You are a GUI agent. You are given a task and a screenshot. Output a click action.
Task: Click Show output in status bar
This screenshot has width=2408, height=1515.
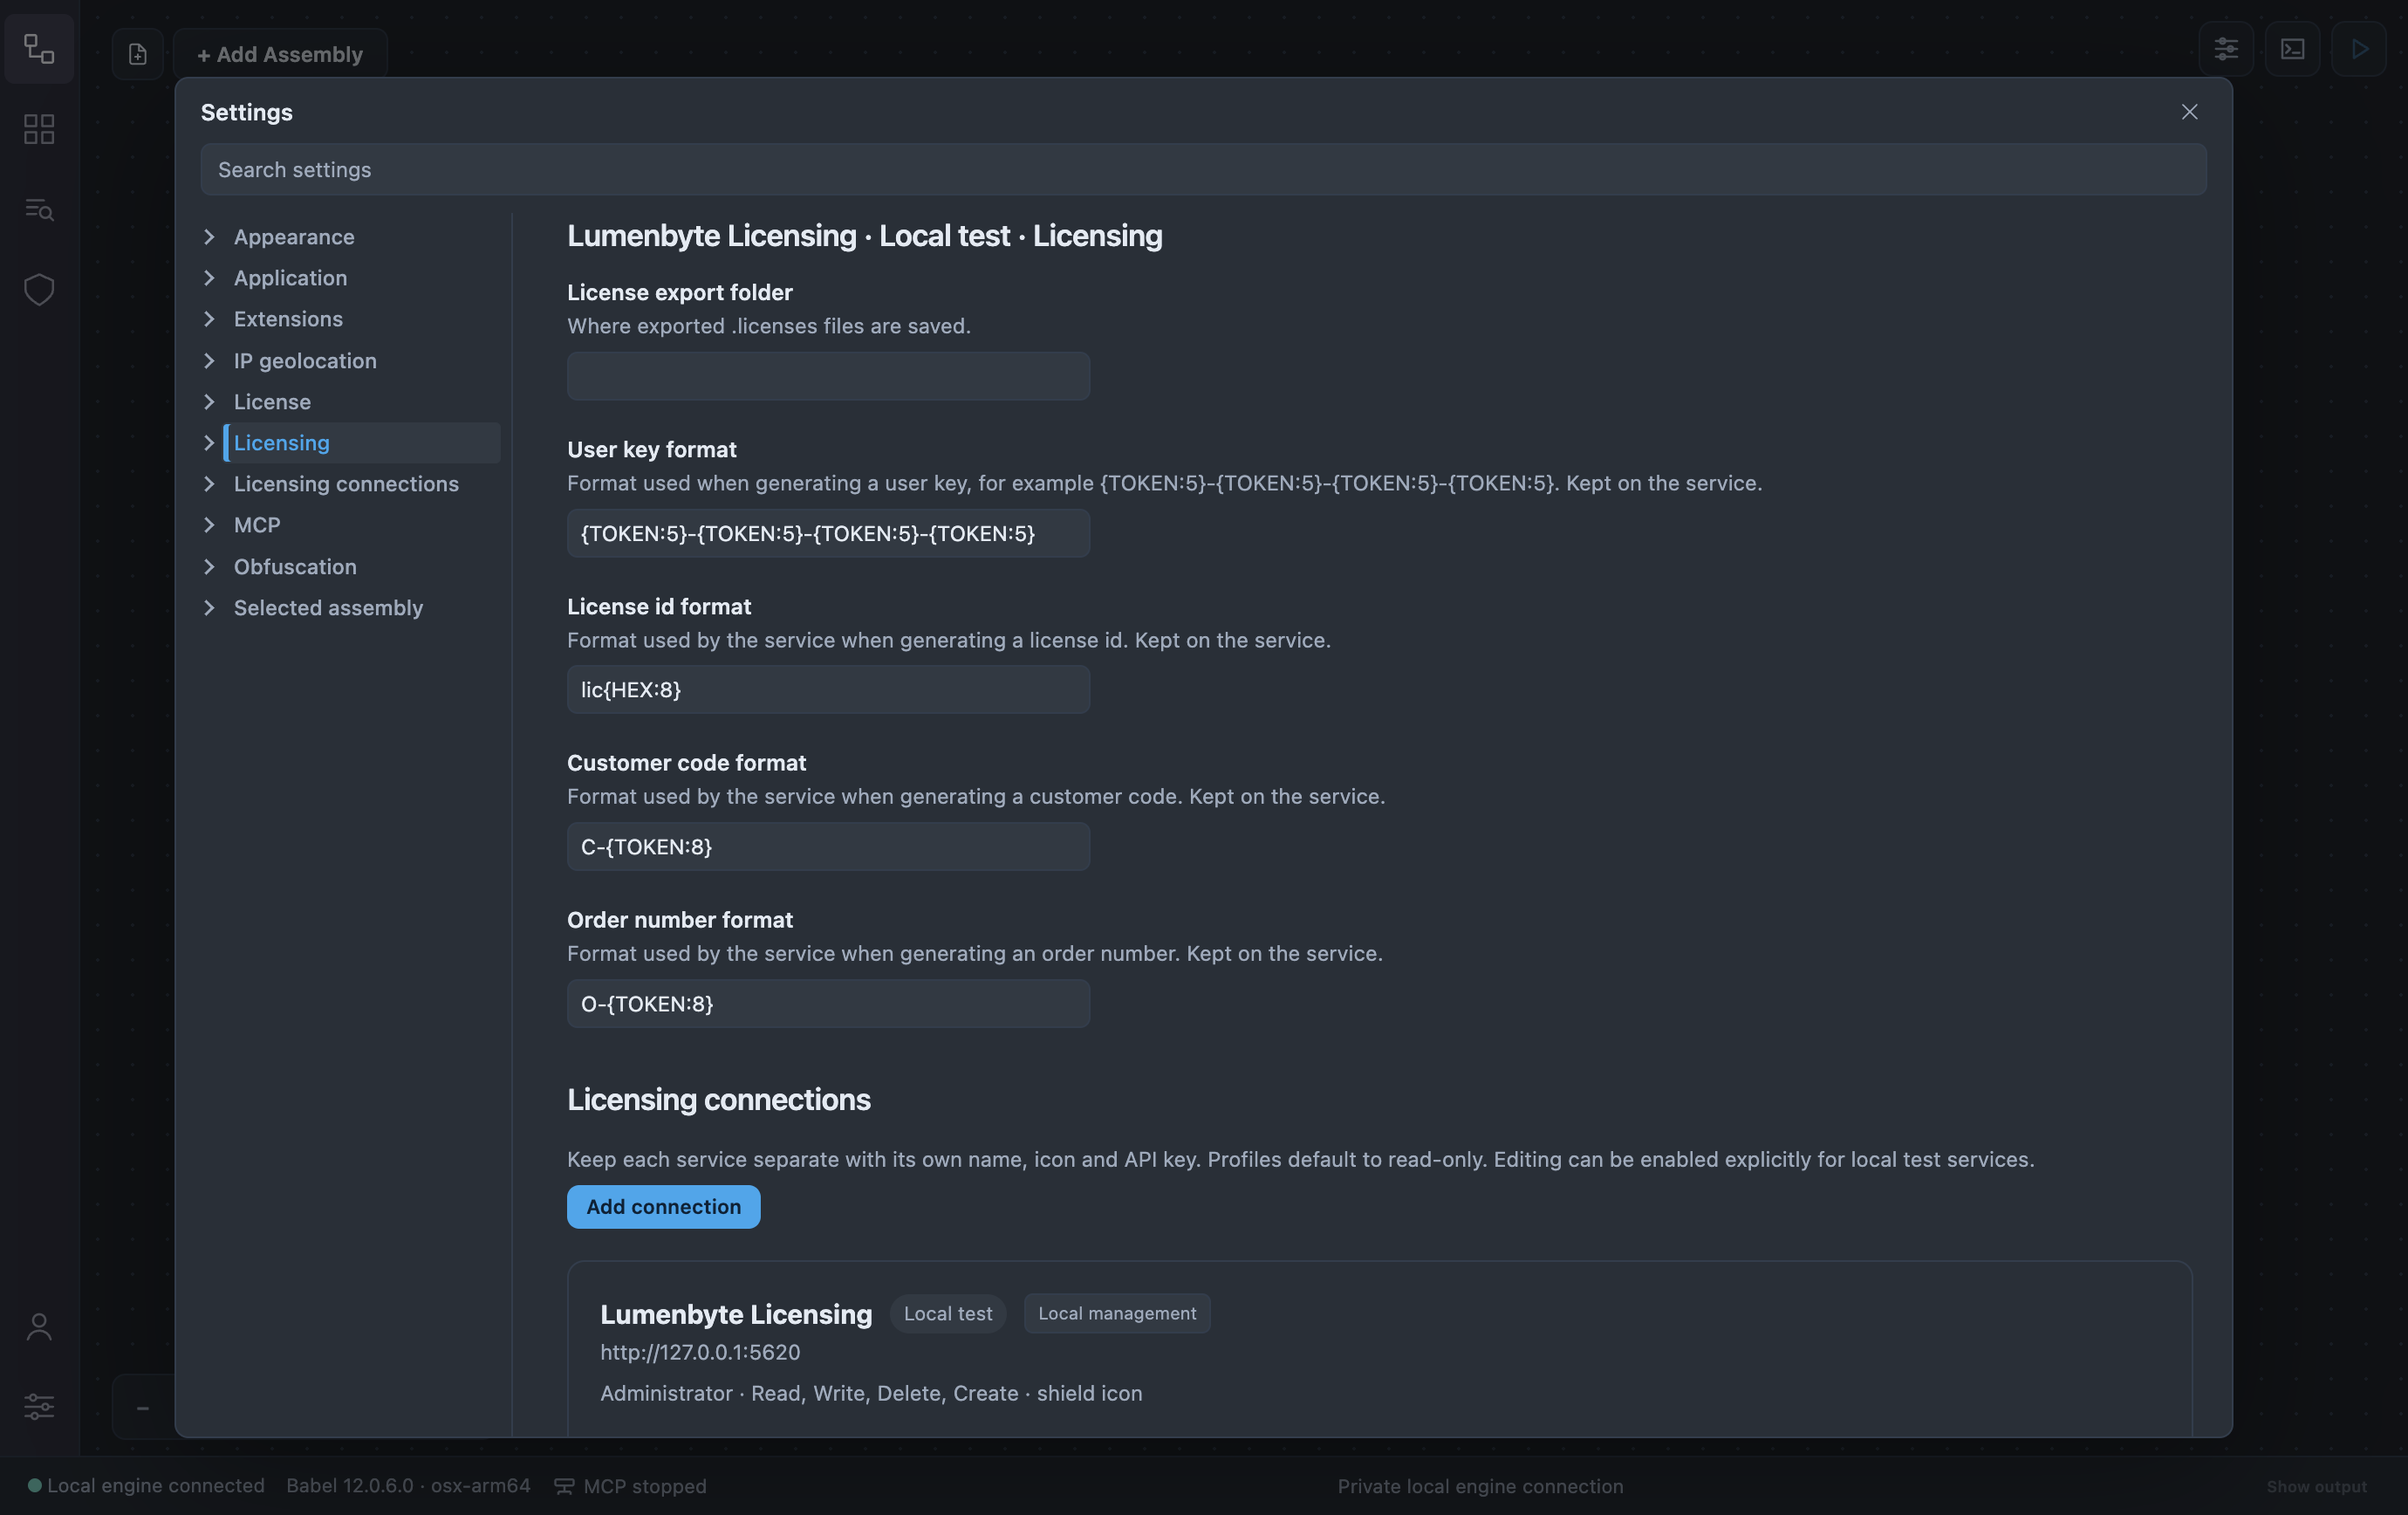pyautogui.click(x=2316, y=1486)
